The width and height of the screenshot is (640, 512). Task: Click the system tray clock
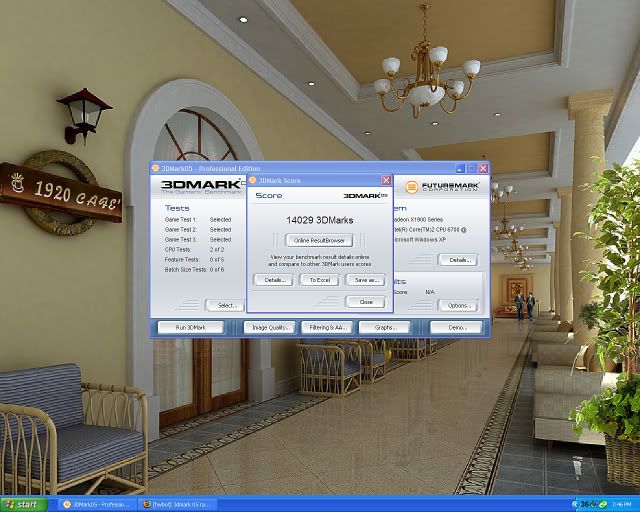point(622,505)
